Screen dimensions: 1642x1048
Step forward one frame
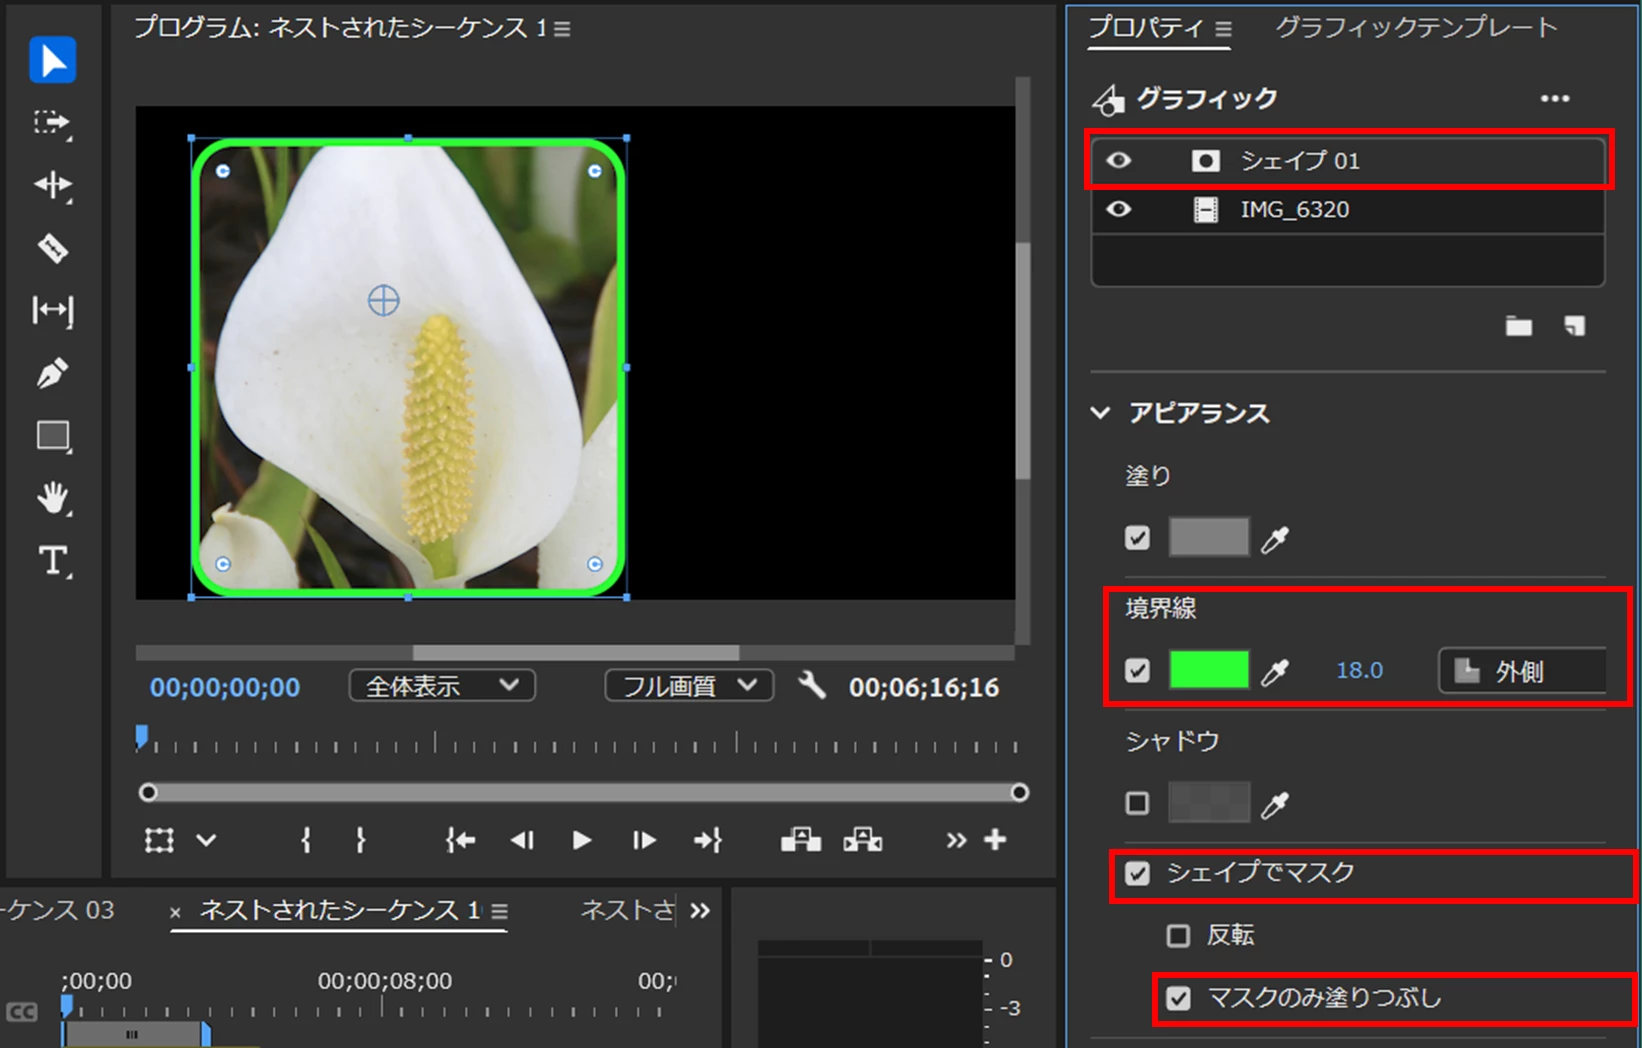[x=644, y=840]
